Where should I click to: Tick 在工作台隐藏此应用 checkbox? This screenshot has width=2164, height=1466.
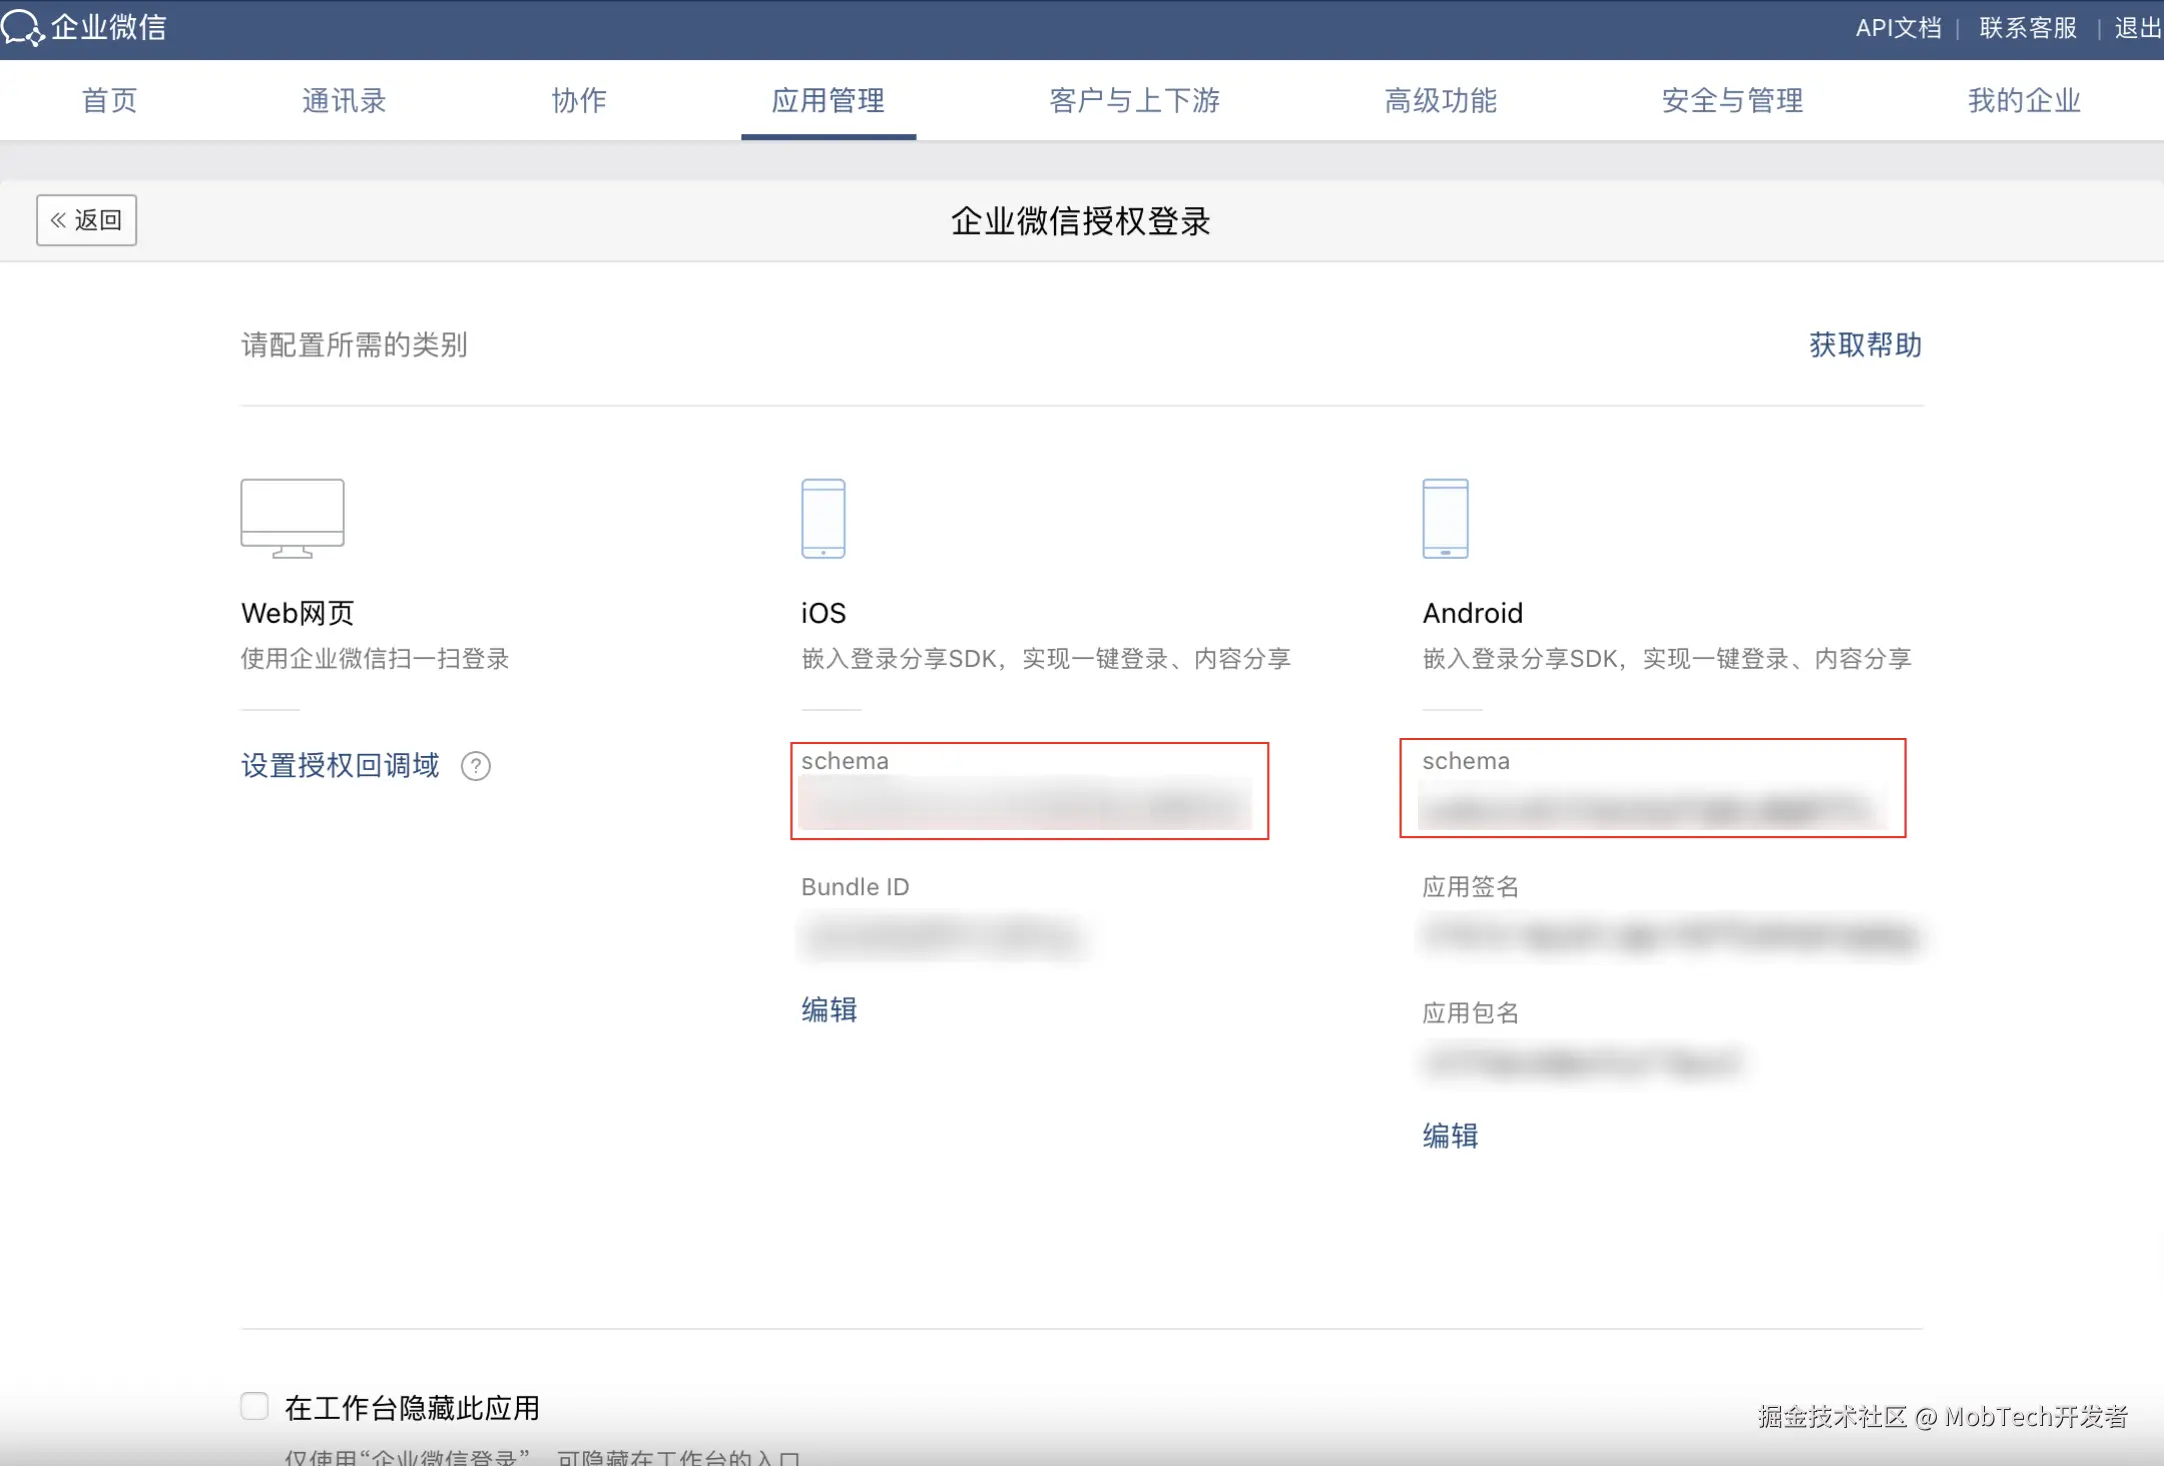click(255, 1406)
